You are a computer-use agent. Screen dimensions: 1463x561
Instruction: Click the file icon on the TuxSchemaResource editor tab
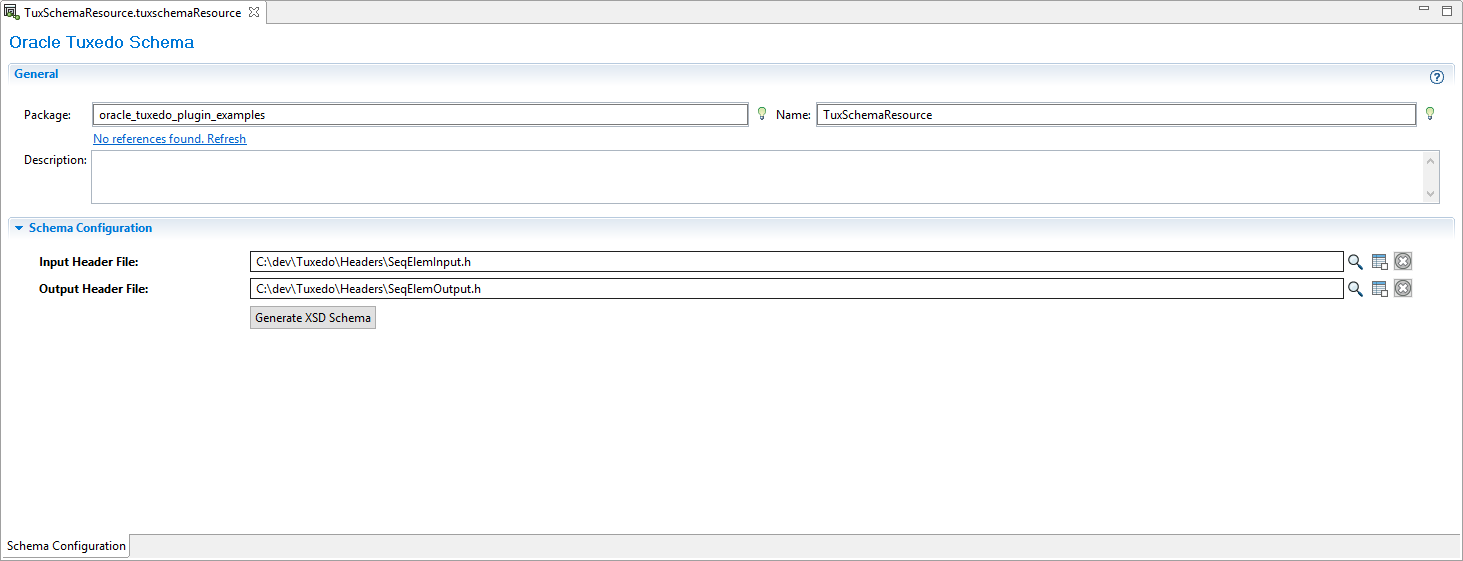pos(12,13)
